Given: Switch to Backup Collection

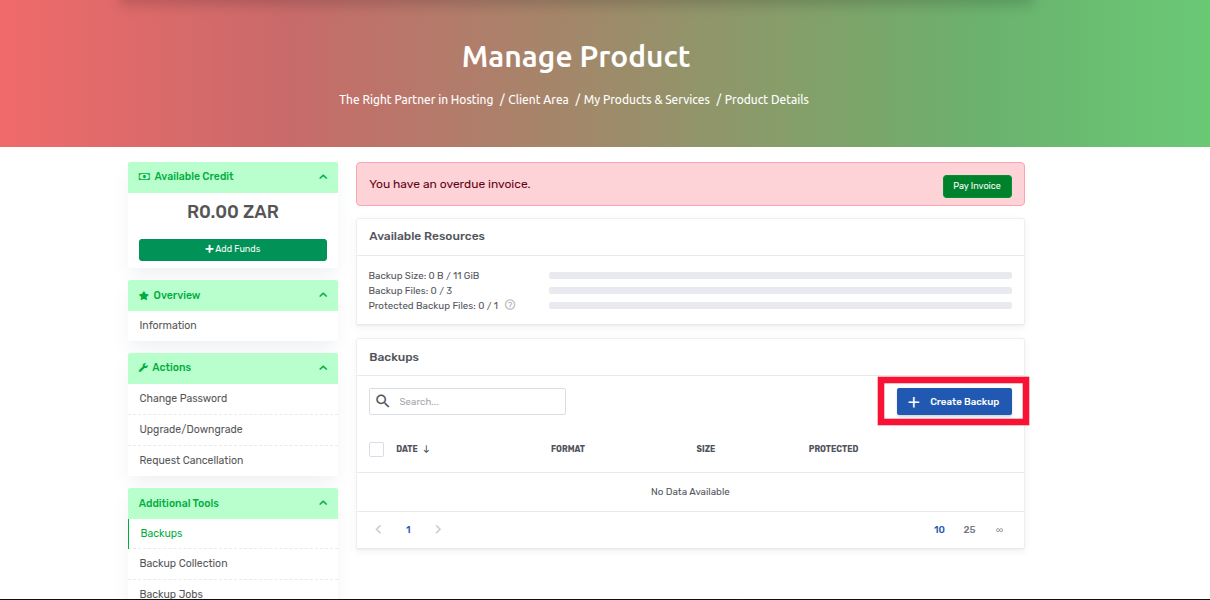Looking at the screenshot, I should [x=183, y=563].
